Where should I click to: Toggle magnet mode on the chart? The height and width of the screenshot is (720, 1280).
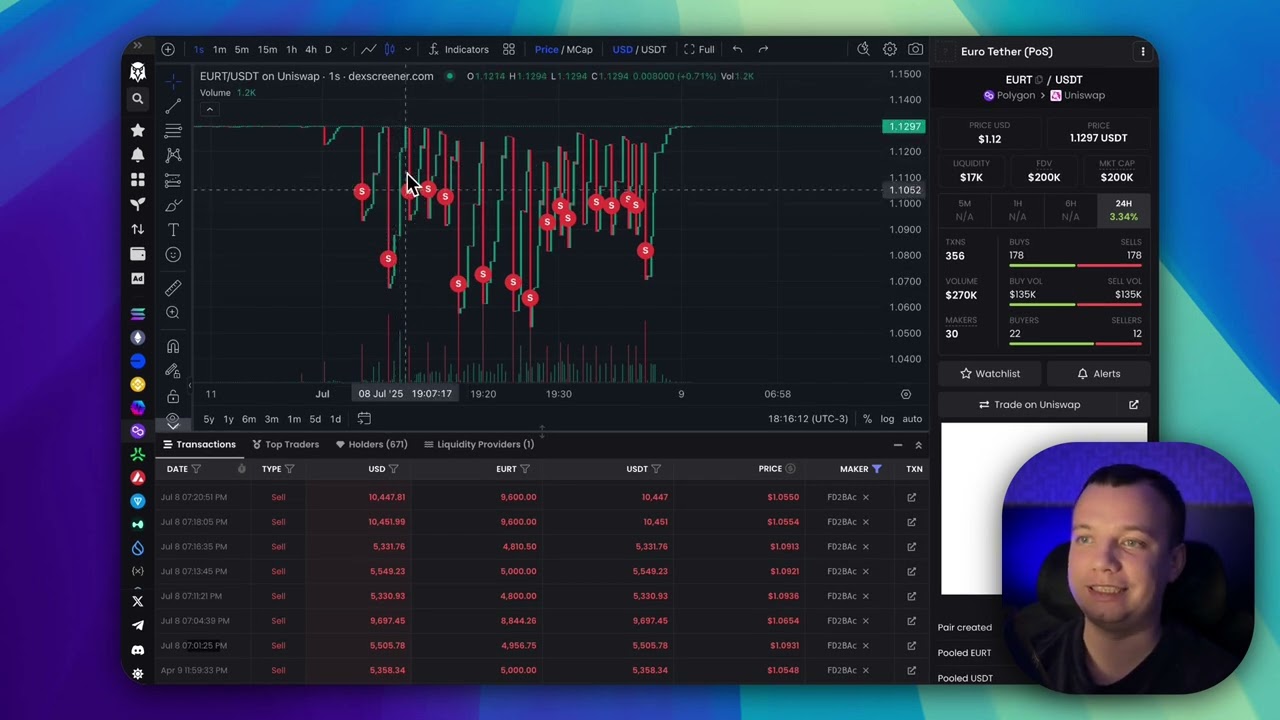pyautogui.click(x=173, y=347)
